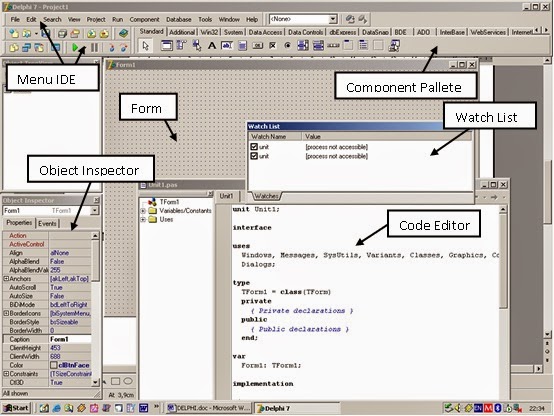Expand the Anchors property

pyautogui.click(x=6, y=279)
